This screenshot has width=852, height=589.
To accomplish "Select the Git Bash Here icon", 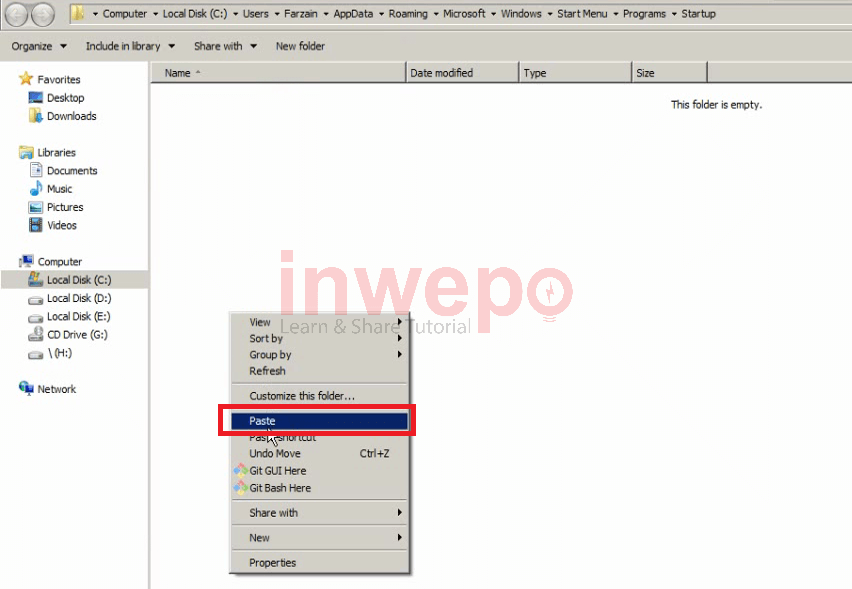I will tap(240, 488).
